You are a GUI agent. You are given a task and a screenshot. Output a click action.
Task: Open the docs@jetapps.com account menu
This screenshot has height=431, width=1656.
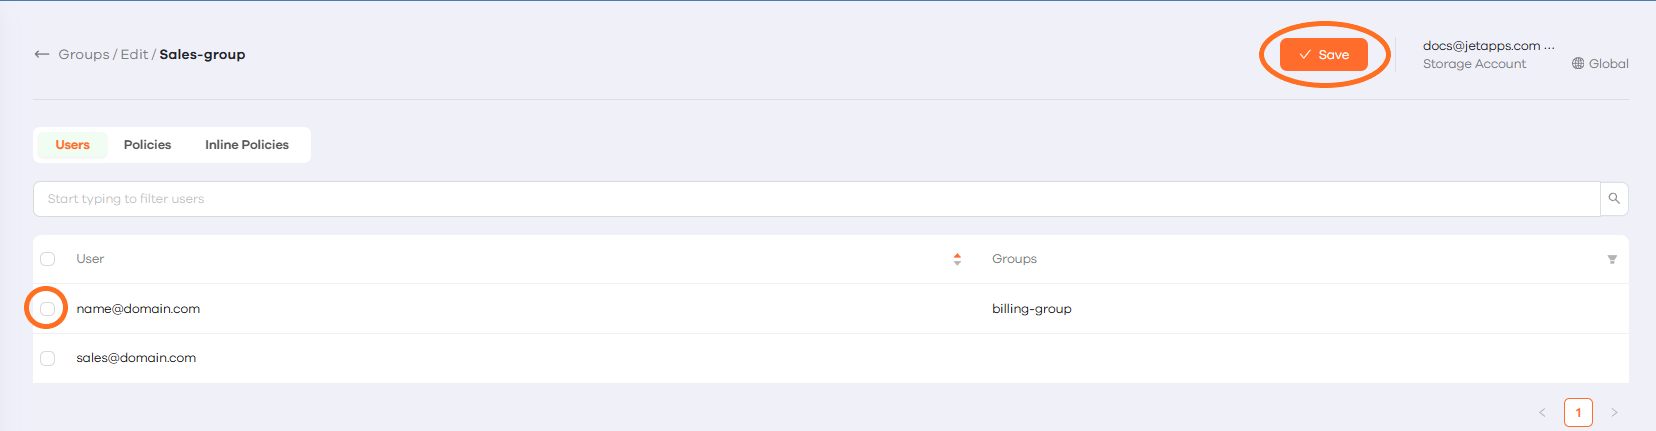coord(1488,46)
